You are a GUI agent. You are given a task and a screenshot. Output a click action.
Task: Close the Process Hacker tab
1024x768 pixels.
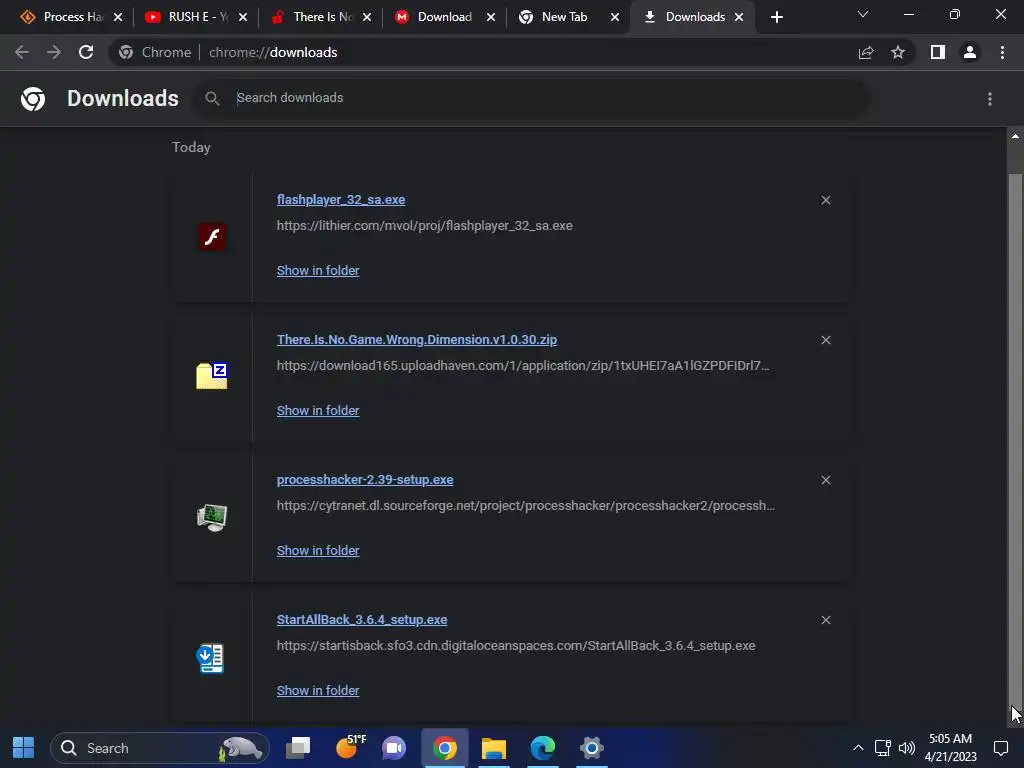click(118, 17)
